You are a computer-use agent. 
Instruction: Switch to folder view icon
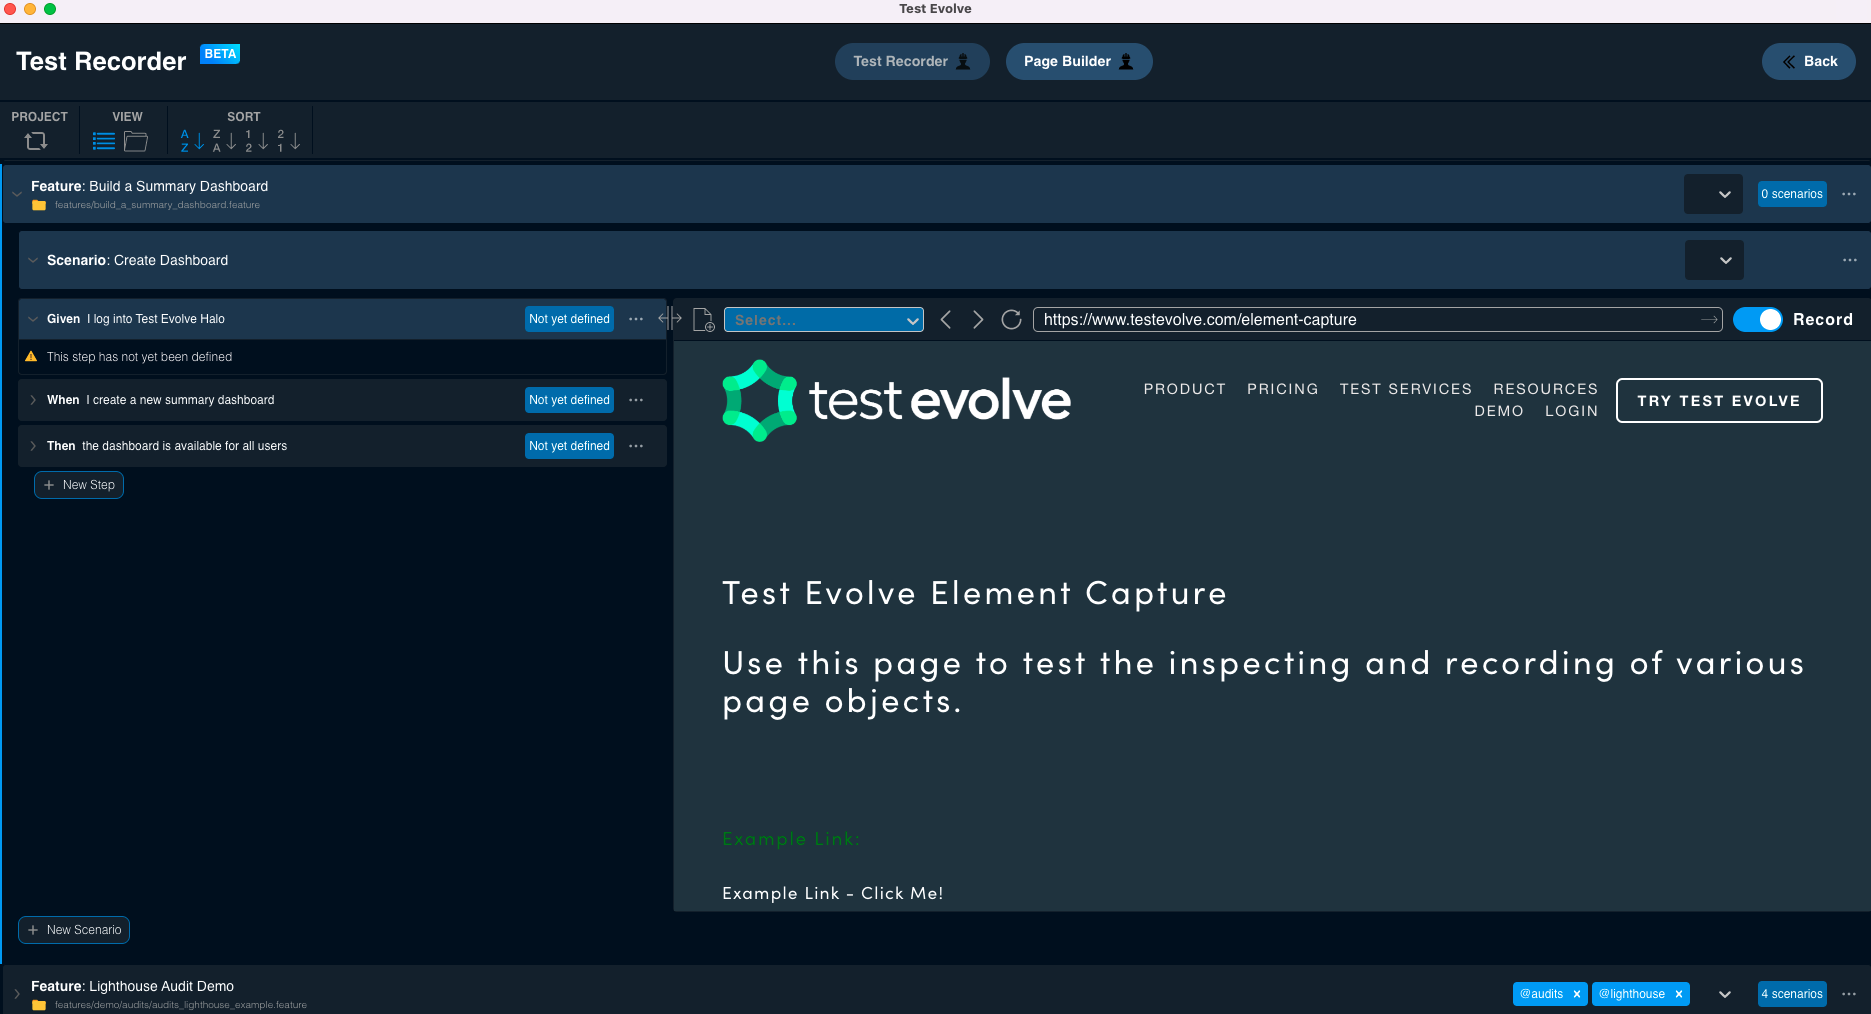pyautogui.click(x=136, y=141)
